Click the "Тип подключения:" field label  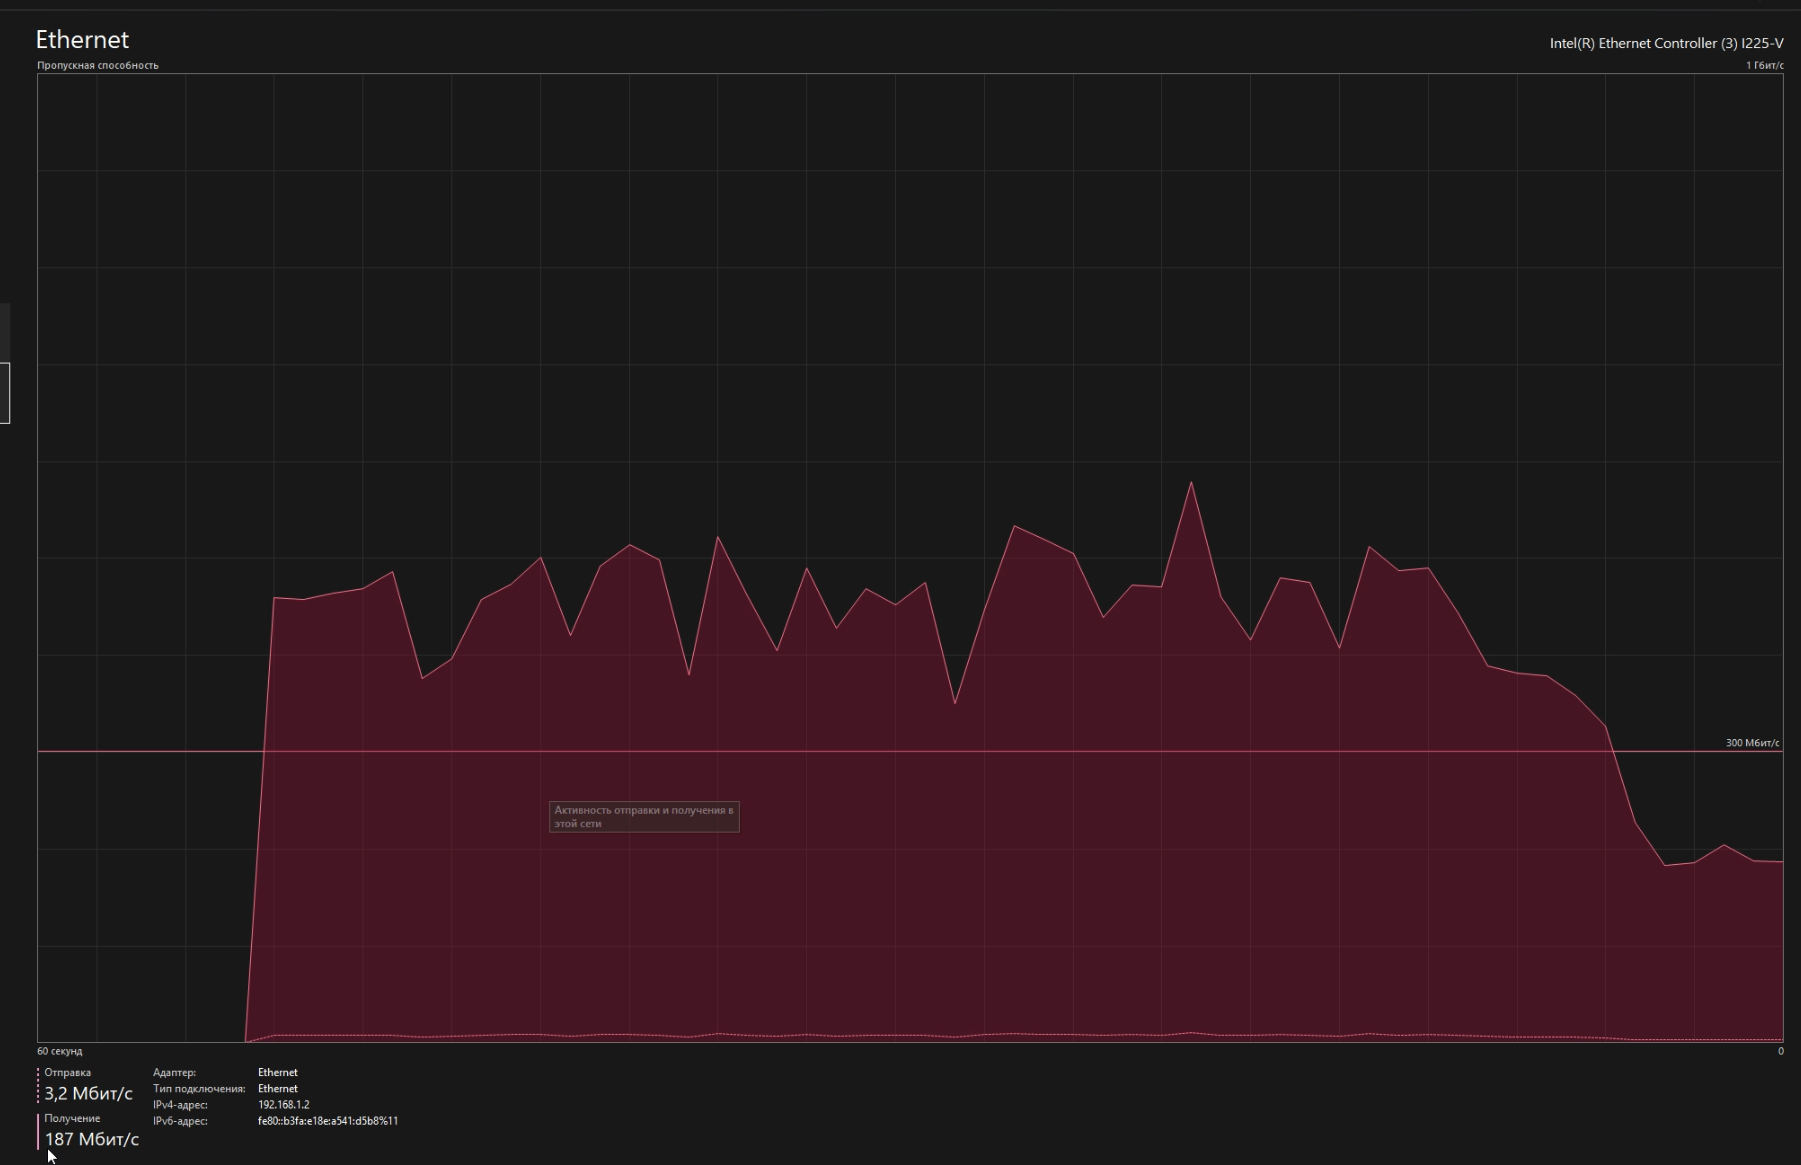click(199, 1088)
